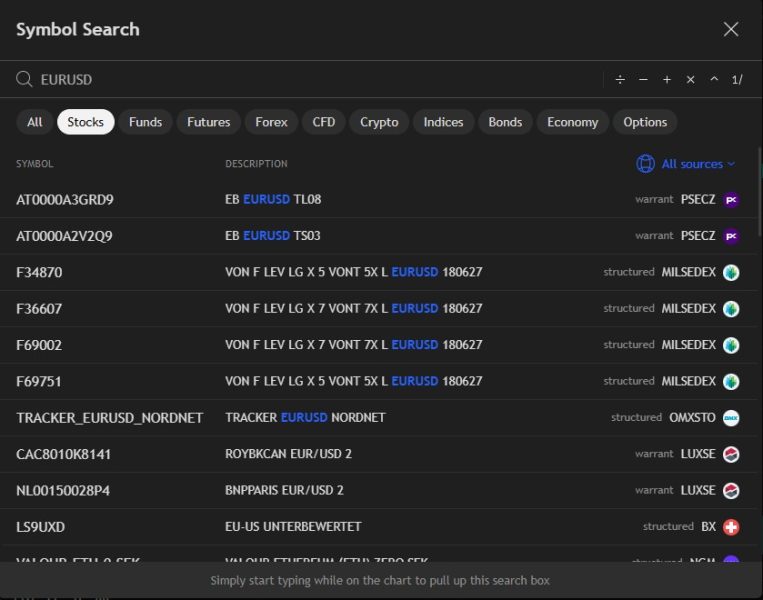Click PSECZ exchange logo on TL08 row
The width and height of the screenshot is (763, 600).
(731, 200)
